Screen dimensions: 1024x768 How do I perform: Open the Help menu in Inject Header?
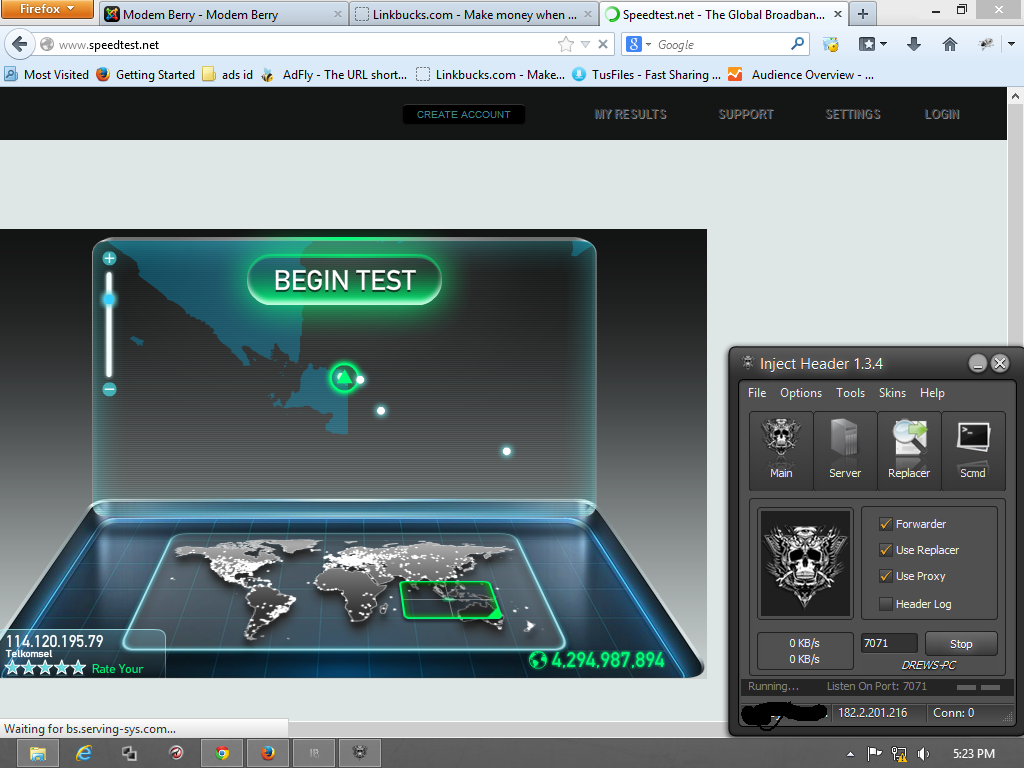pos(932,392)
